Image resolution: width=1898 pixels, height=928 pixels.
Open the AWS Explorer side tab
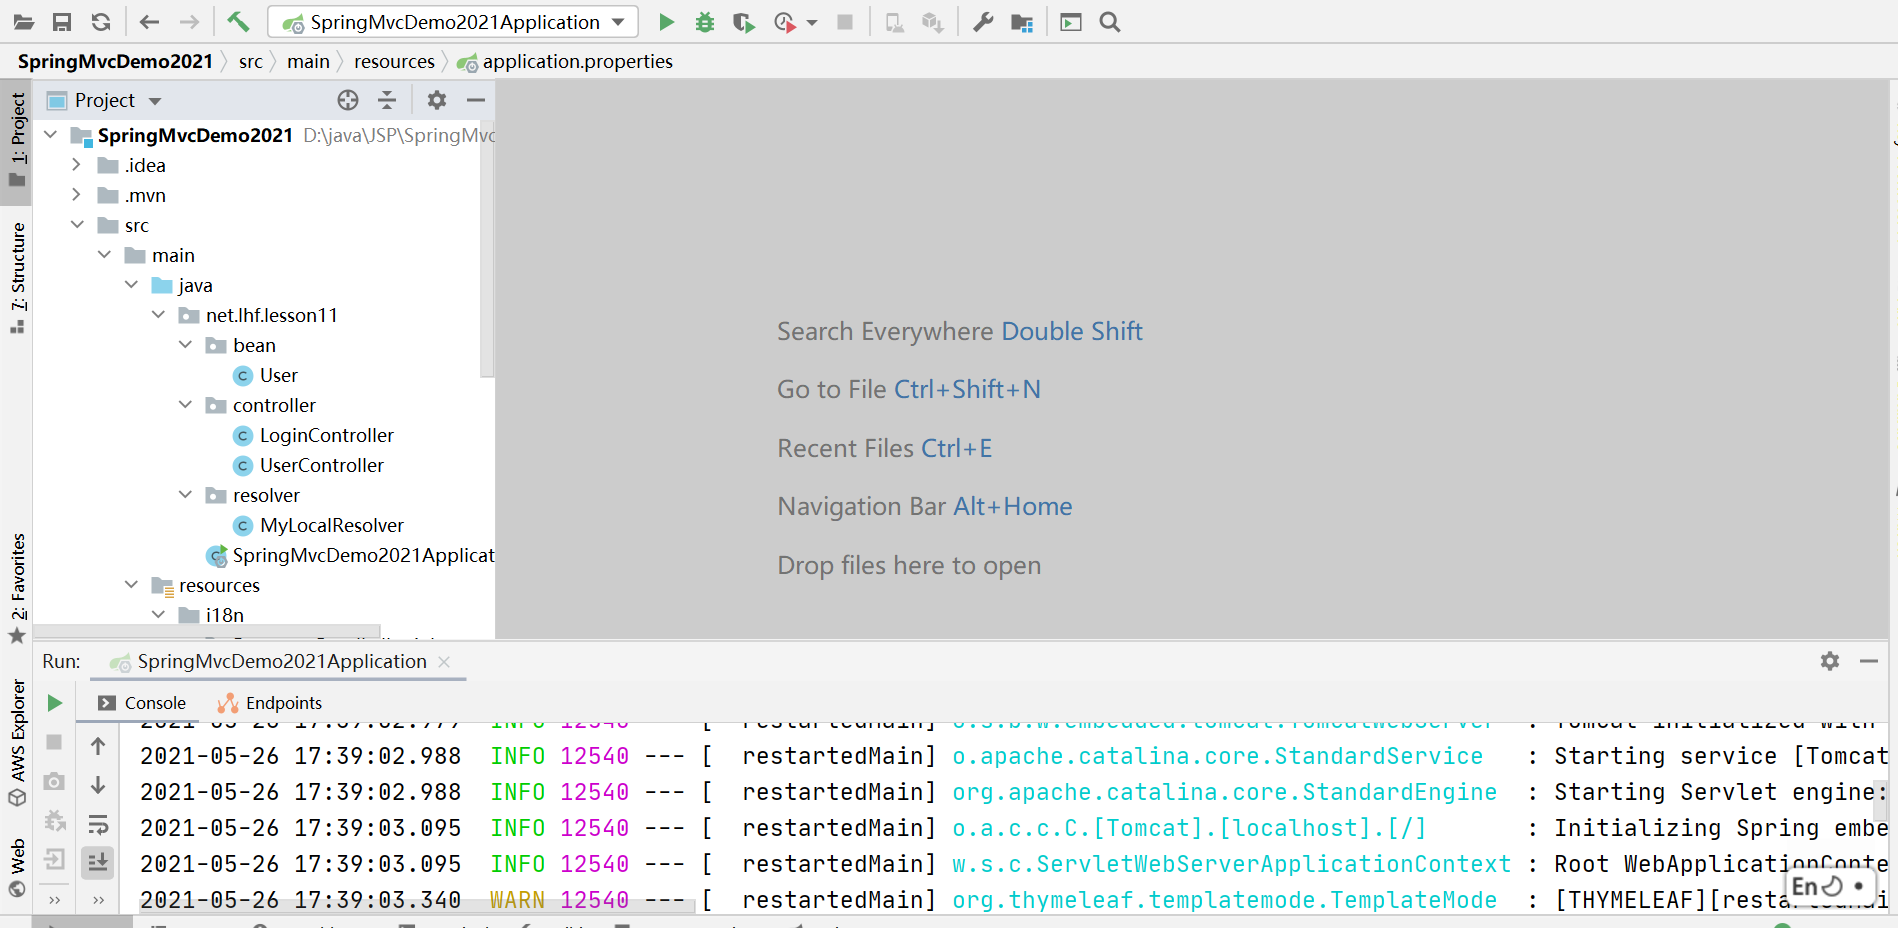click(17, 743)
